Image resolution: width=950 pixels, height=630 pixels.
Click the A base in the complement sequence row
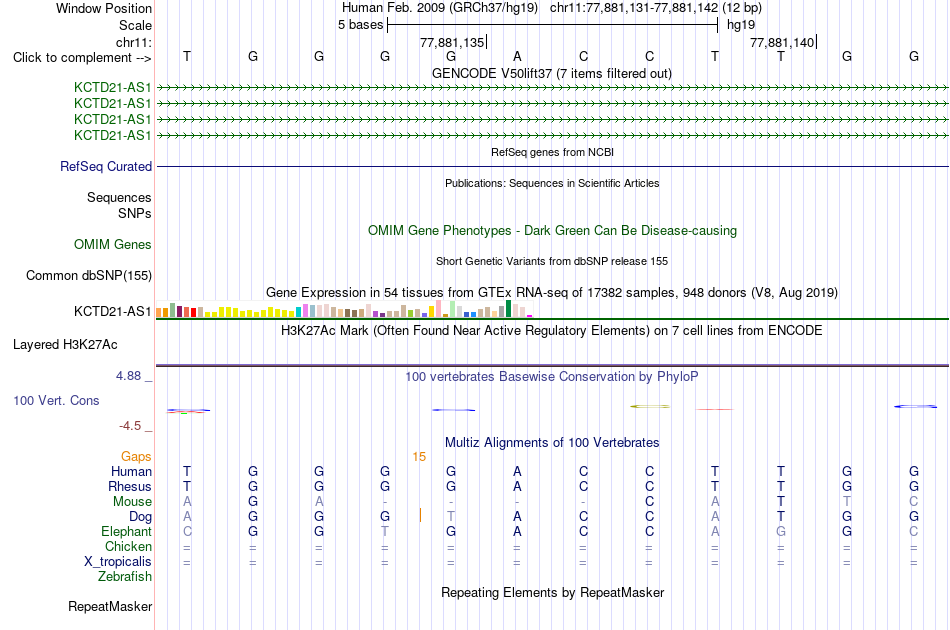(517, 56)
